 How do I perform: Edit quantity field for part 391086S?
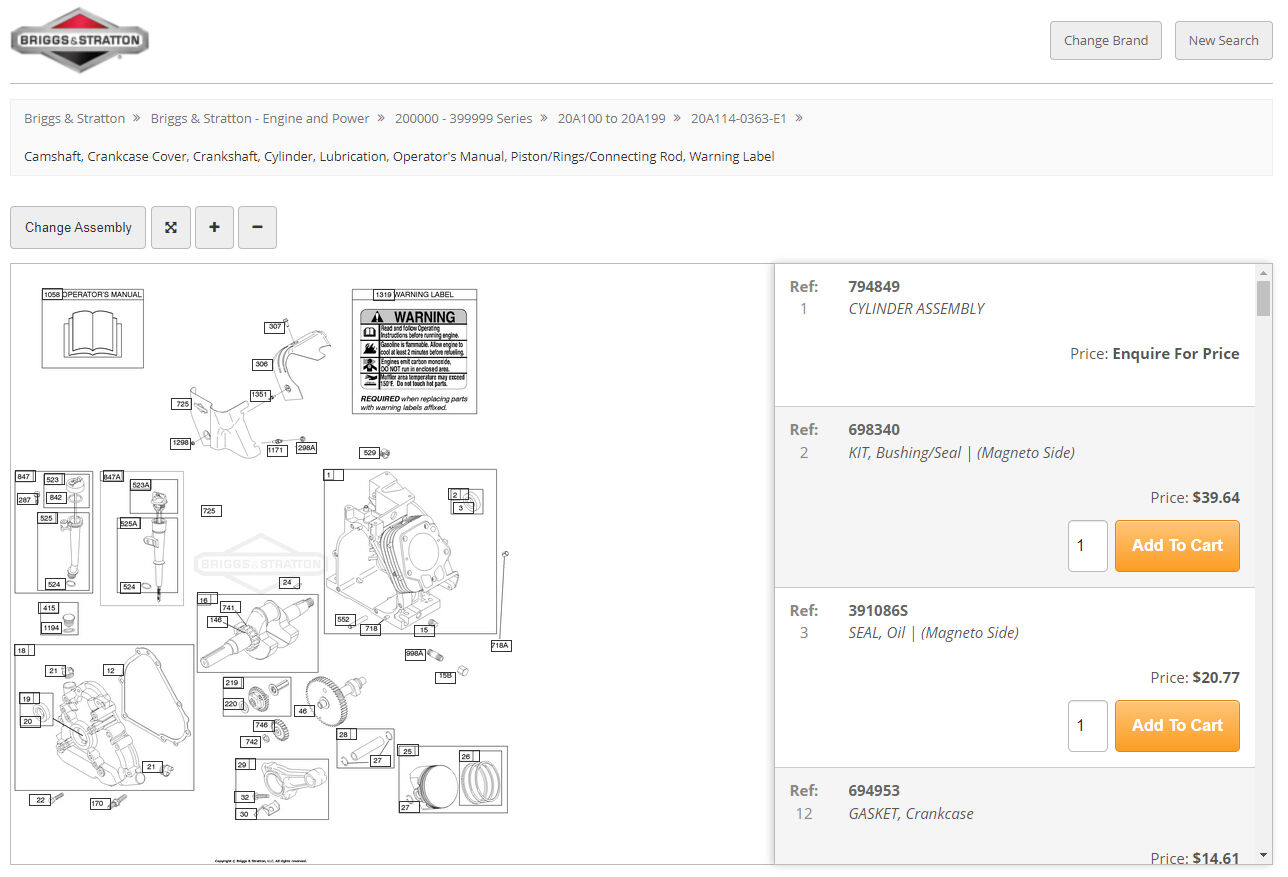pyautogui.click(x=1088, y=726)
